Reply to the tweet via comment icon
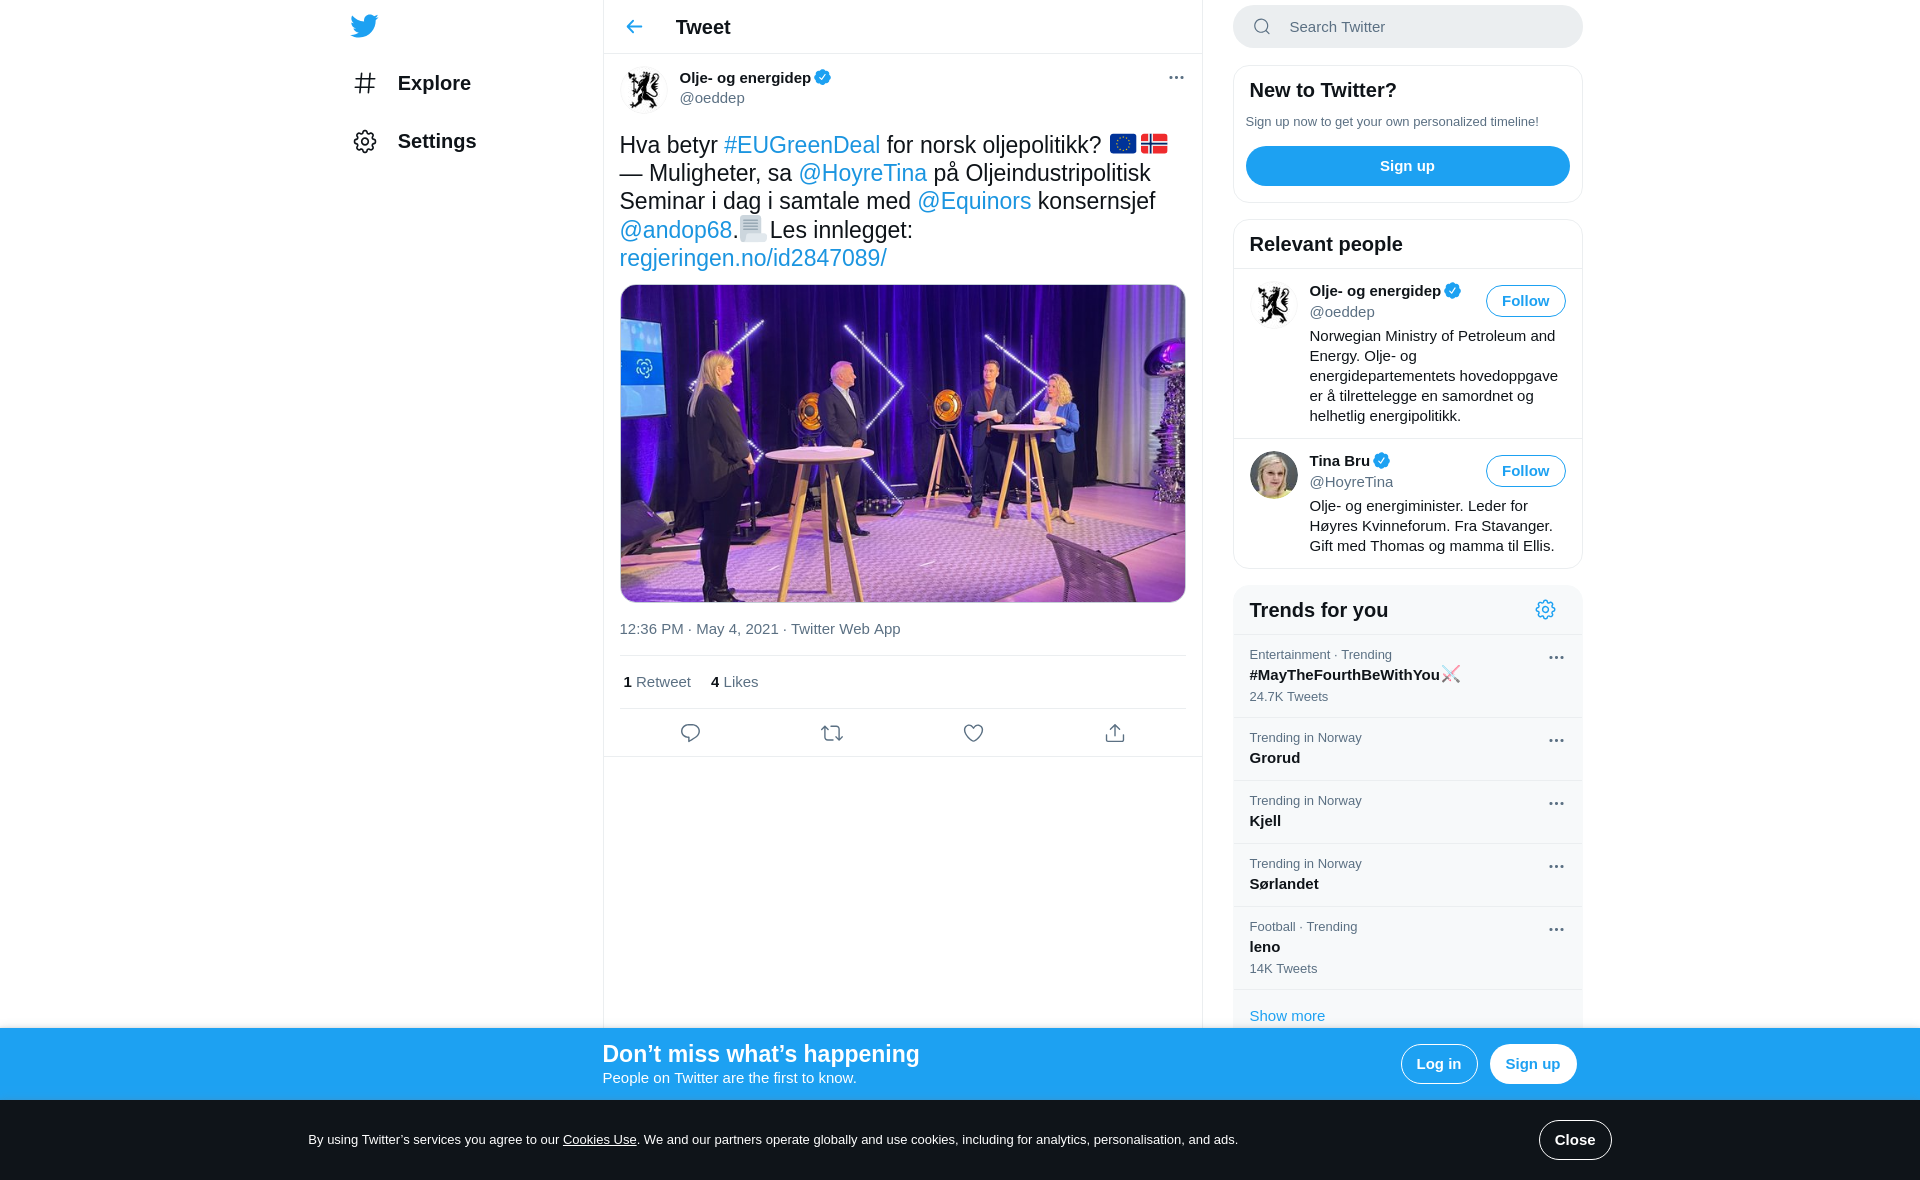 click(x=690, y=733)
